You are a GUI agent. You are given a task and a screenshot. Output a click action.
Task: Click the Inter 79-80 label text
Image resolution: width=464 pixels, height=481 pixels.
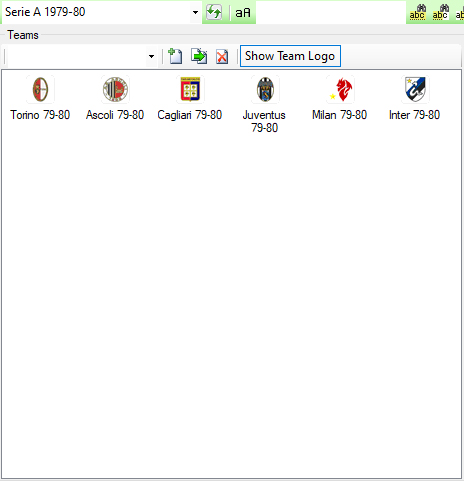(x=414, y=115)
